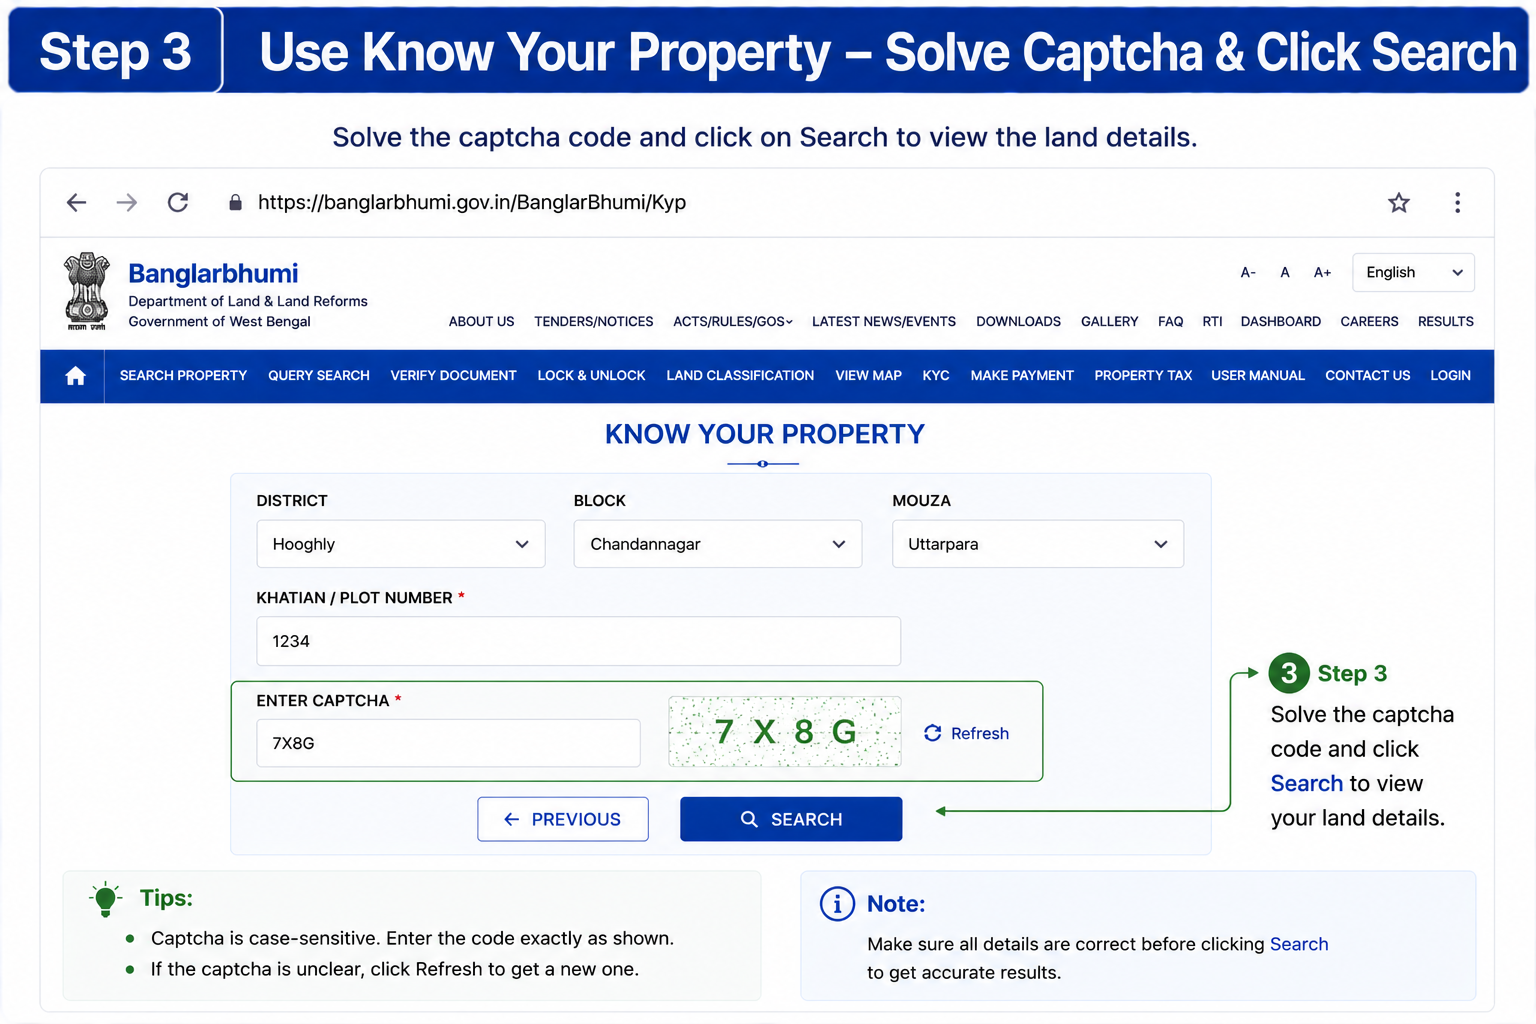Open the English language dropdown

click(x=1413, y=272)
